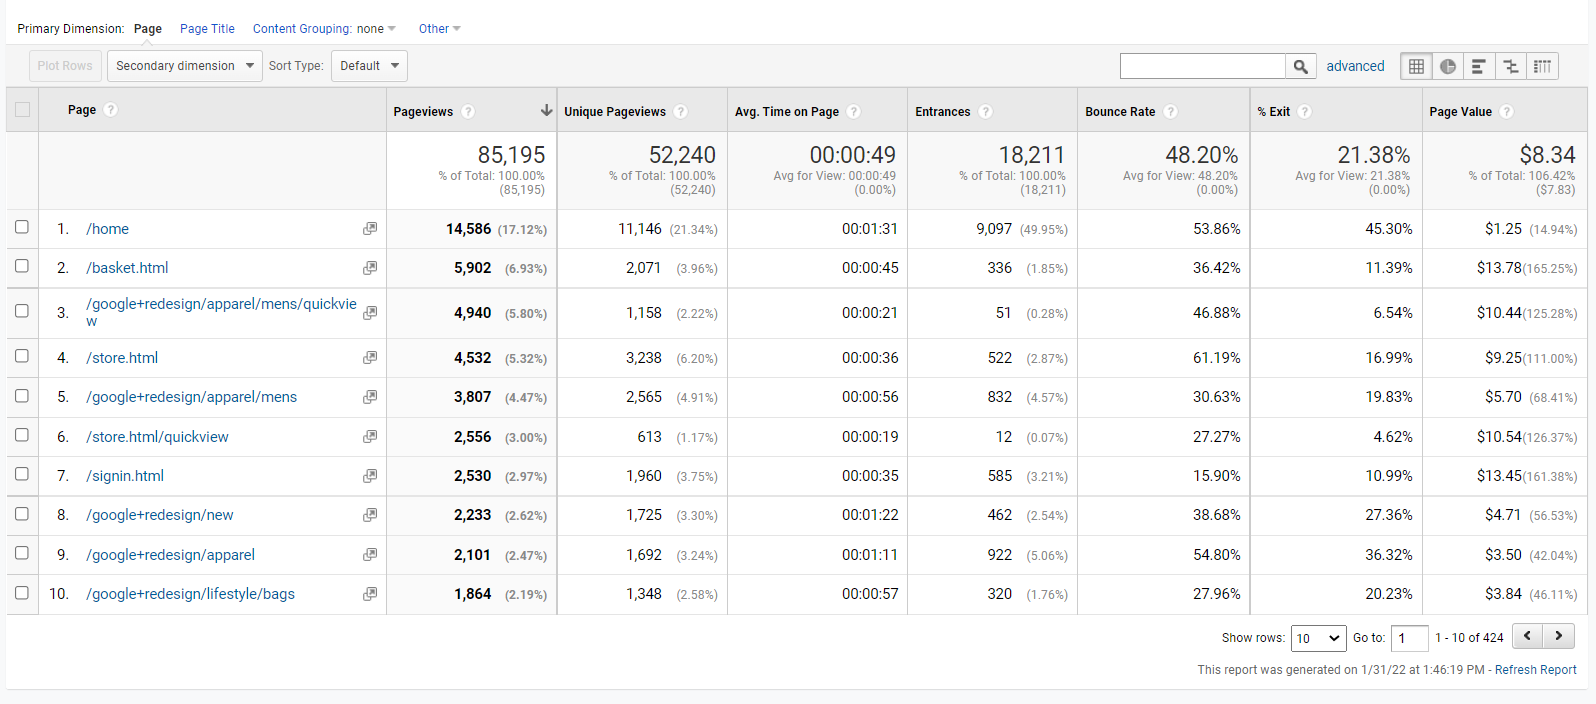Viewport: 1596px width, 704px height.
Task: Open the Show rows dropdown
Action: pos(1318,638)
